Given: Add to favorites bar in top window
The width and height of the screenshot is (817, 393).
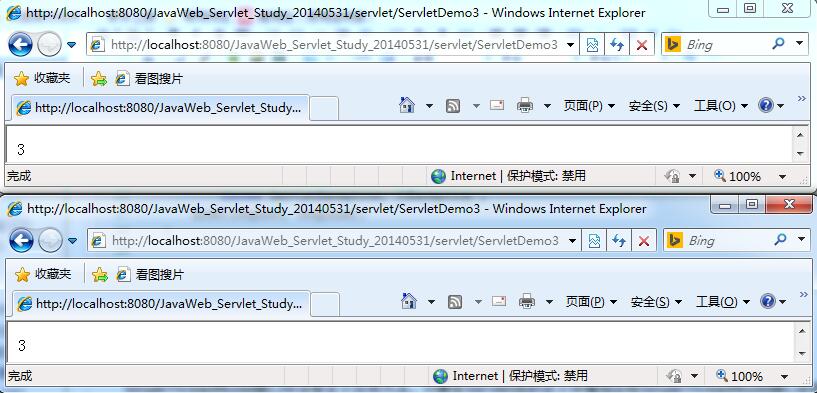Looking at the screenshot, I should click(98, 79).
